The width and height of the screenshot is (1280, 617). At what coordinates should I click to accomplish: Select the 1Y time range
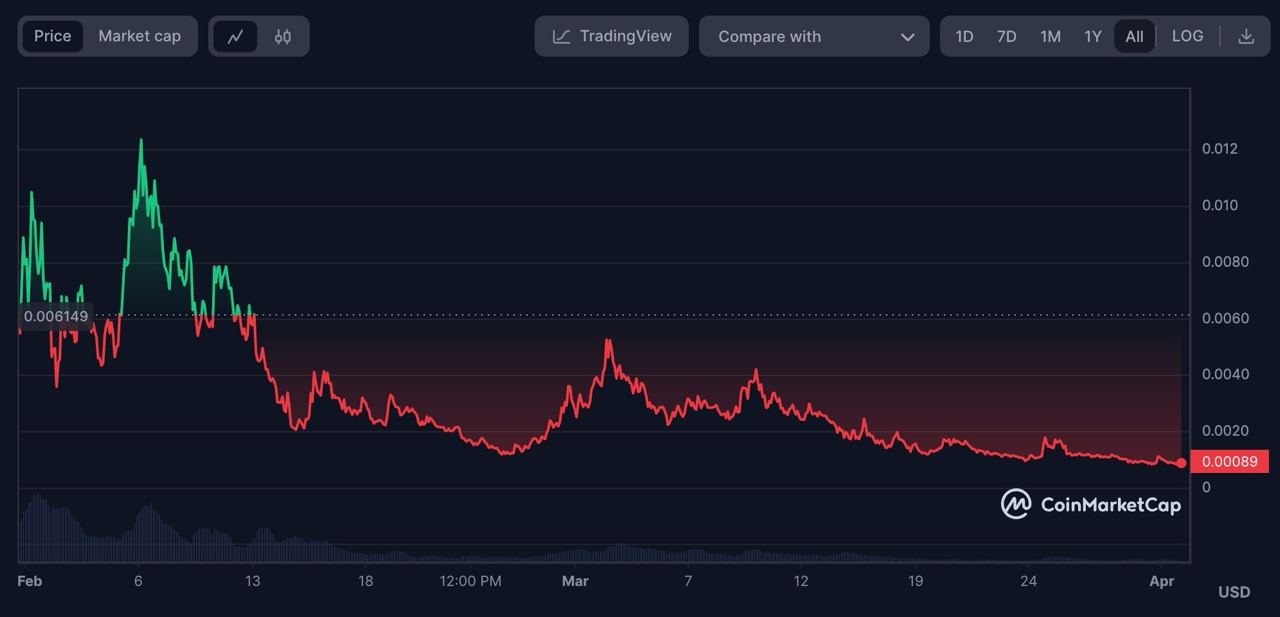(x=1093, y=37)
